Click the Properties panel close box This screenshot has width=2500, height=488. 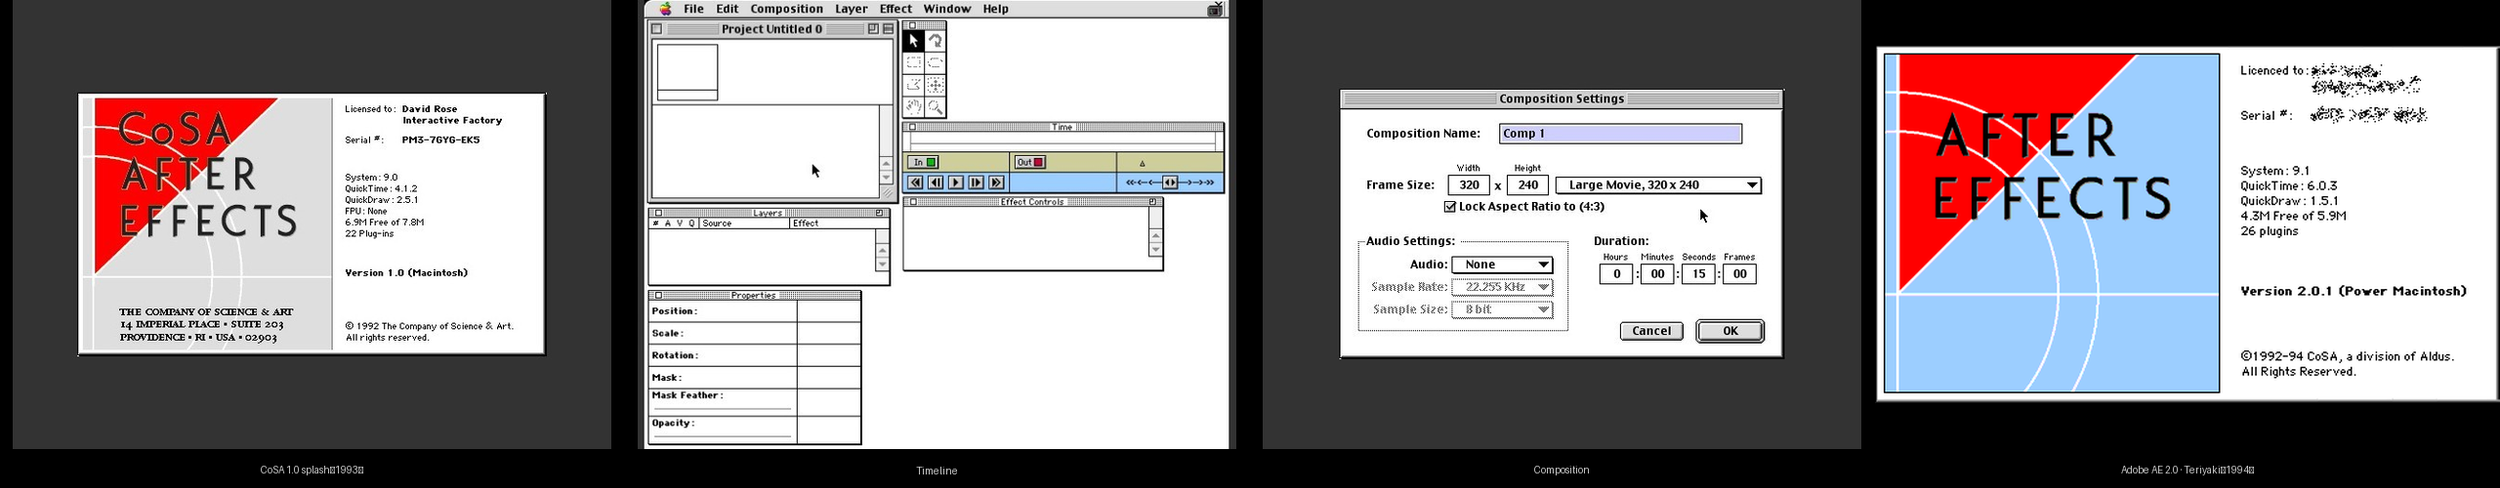tap(658, 296)
